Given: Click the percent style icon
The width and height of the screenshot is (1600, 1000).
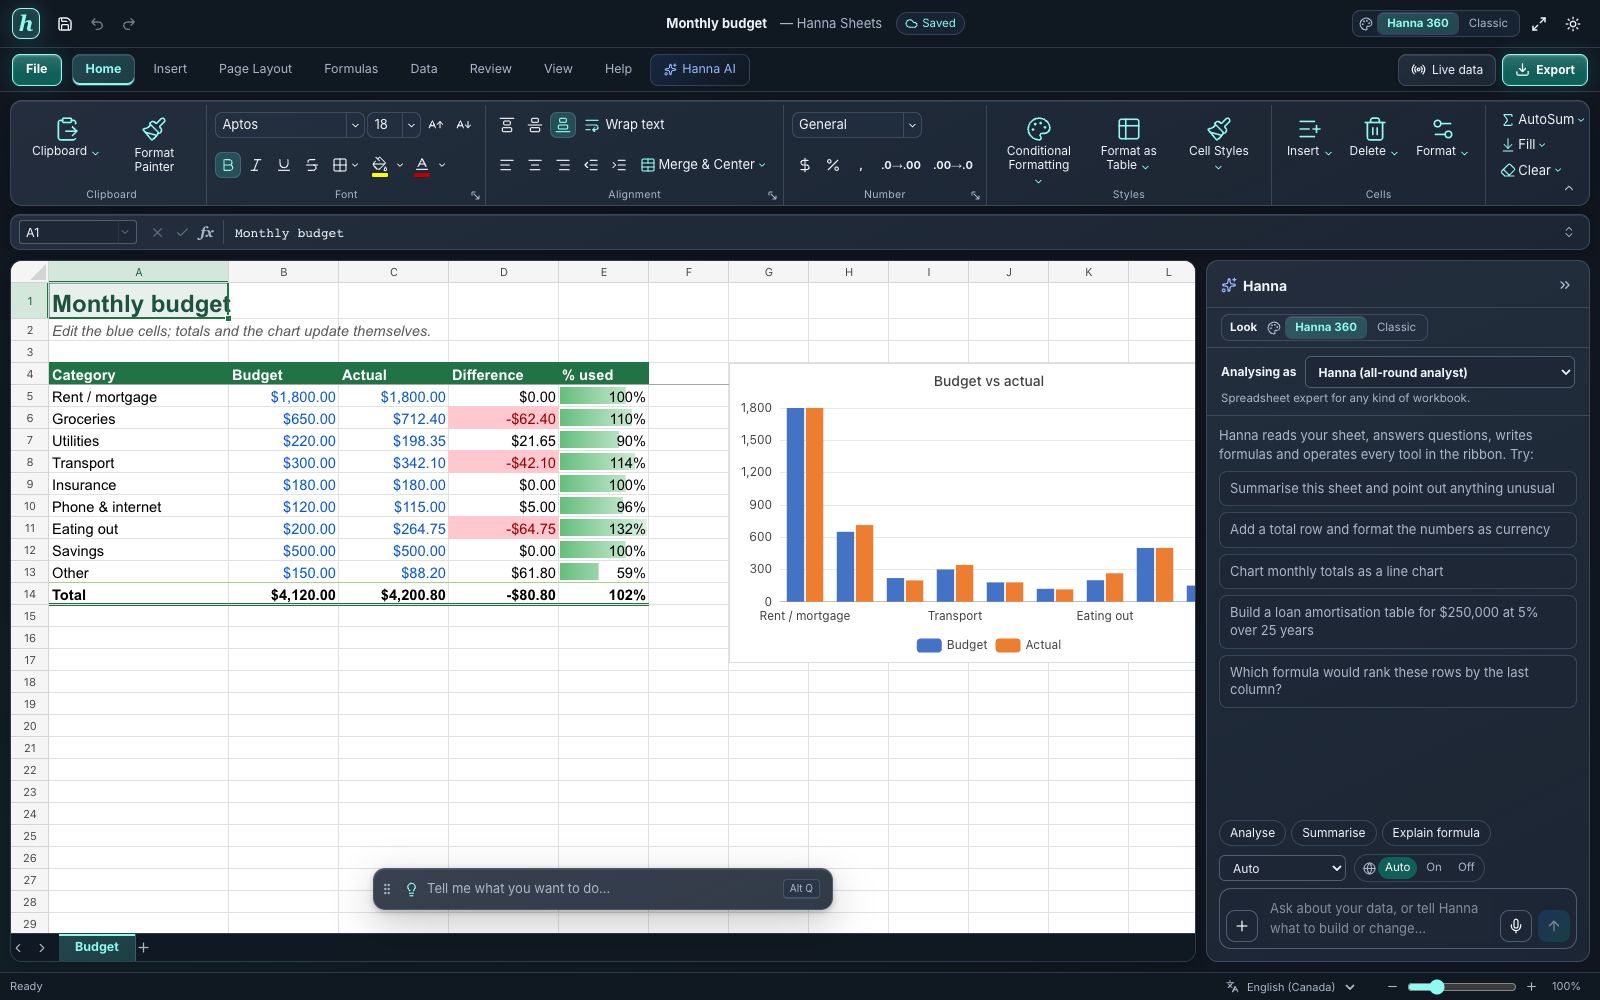Looking at the screenshot, I should click(x=833, y=165).
